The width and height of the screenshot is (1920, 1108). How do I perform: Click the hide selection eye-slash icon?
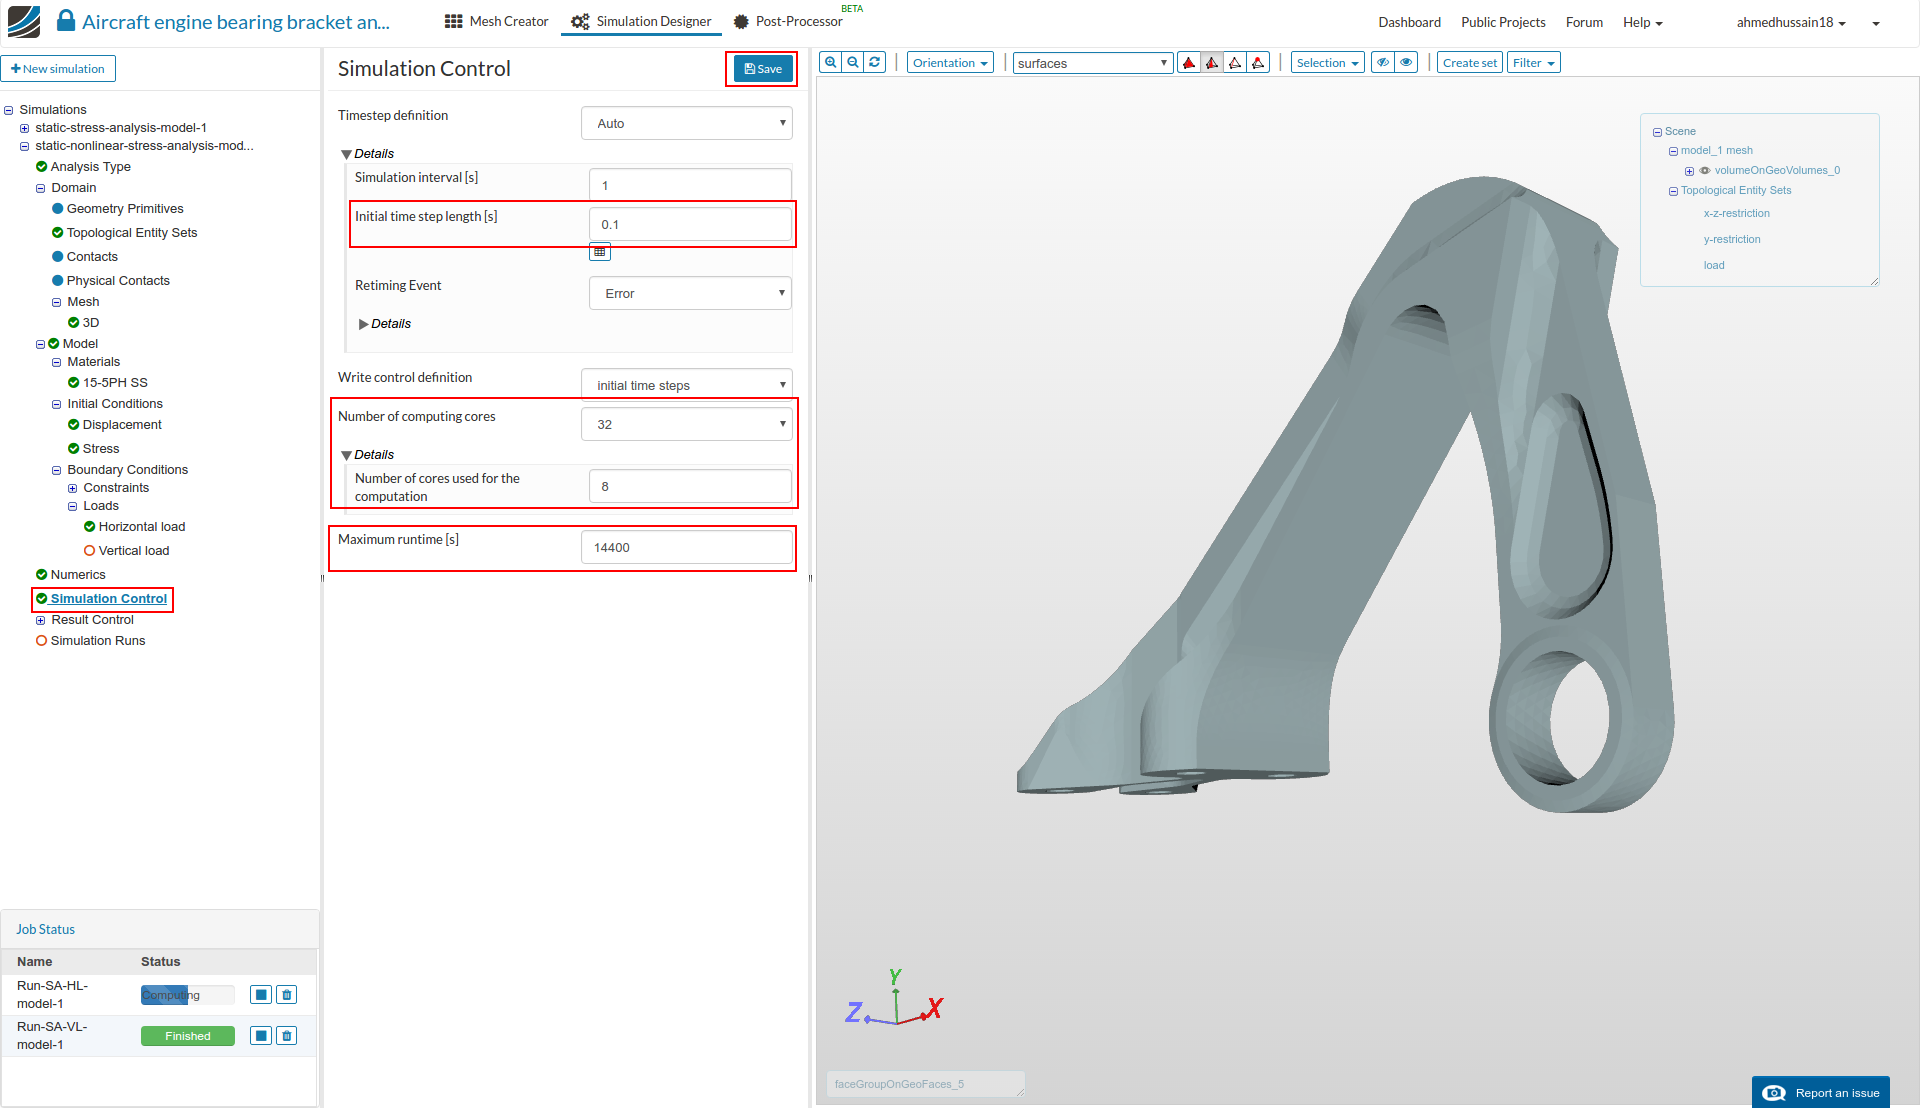click(x=1383, y=63)
